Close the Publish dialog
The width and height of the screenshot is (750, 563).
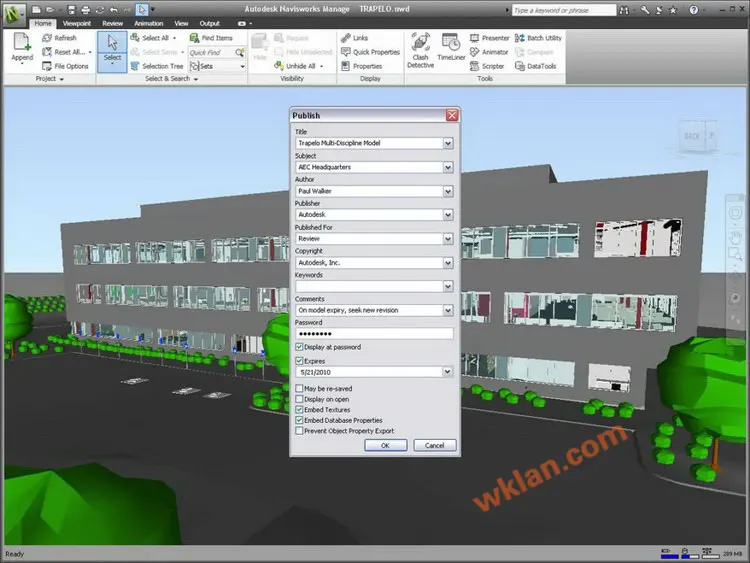coord(452,115)
